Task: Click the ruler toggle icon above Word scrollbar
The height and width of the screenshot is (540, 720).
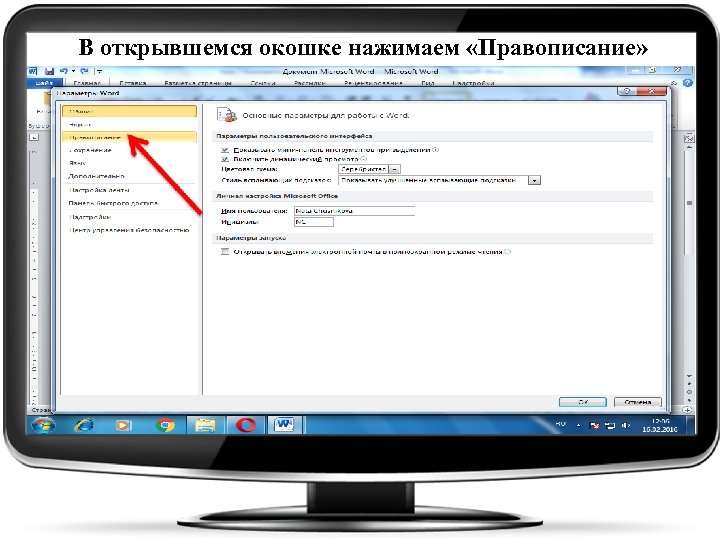Action: click(689, 137)
